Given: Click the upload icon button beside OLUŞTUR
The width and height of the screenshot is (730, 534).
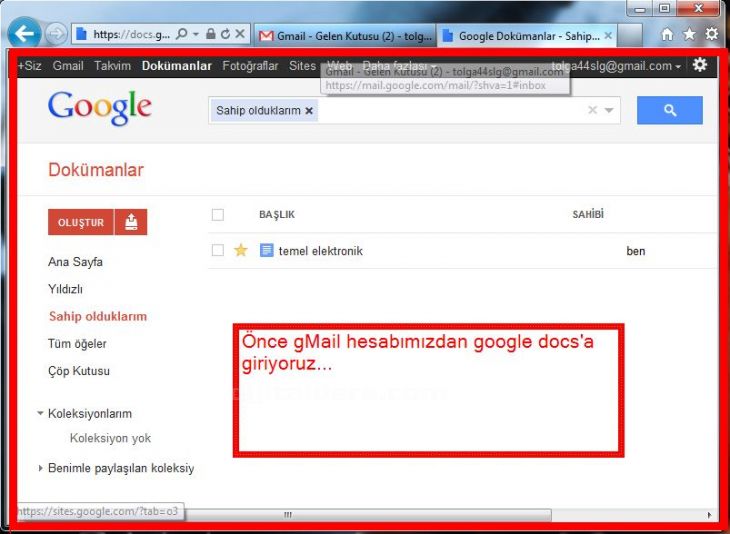Looking at the screenshot, I should point(131,222).
